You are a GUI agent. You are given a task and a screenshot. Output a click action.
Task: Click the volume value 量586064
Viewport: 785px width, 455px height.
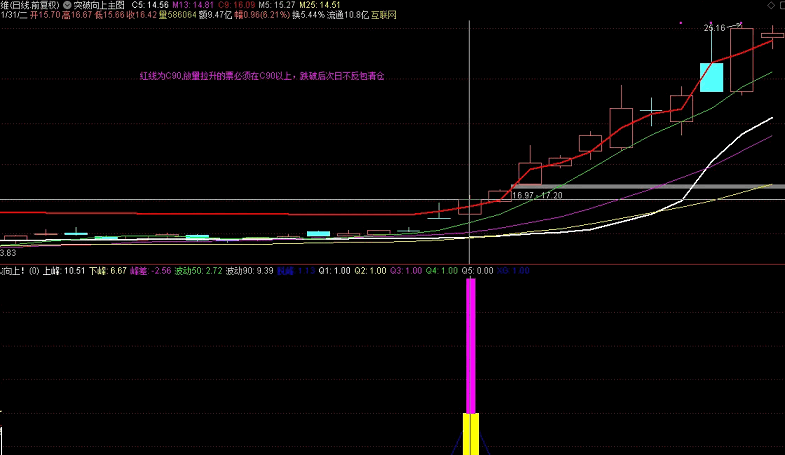pyautogui.click(x=178, y=15)
